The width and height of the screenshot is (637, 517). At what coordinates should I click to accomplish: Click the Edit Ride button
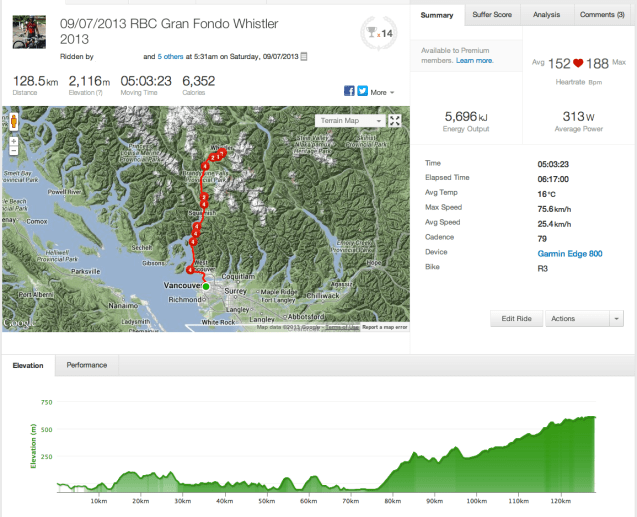(x=516, y=318)
